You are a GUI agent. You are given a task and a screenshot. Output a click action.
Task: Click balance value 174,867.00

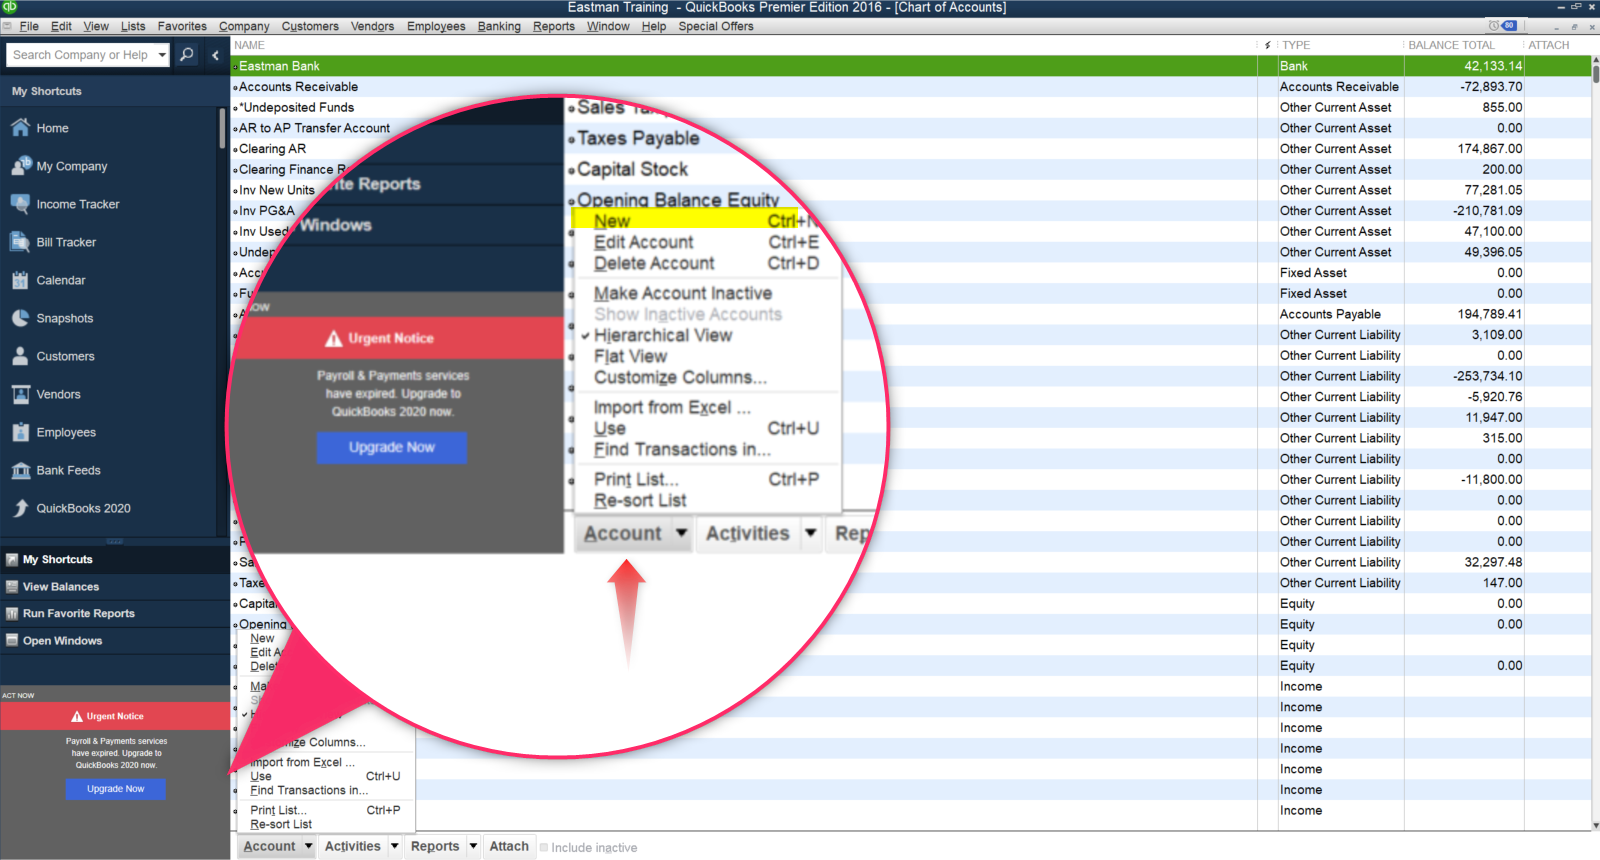[x=1490, y=149]
